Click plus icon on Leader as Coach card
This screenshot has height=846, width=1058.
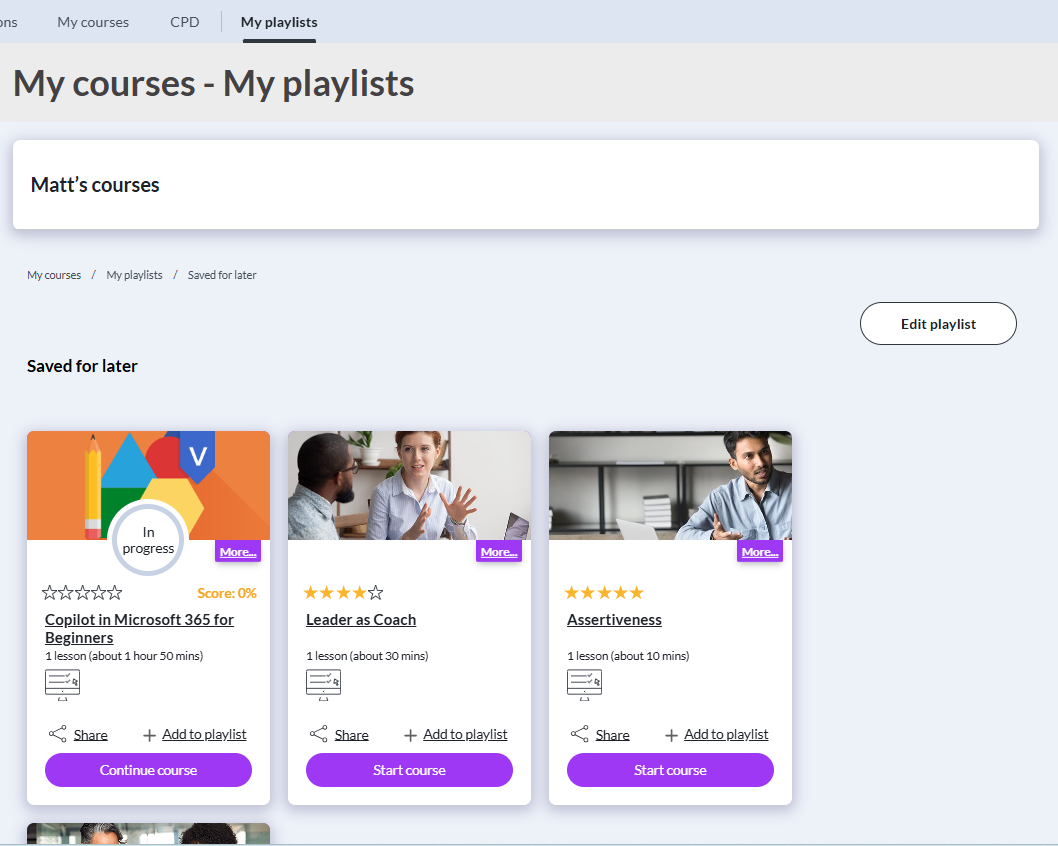pos(410,735)
